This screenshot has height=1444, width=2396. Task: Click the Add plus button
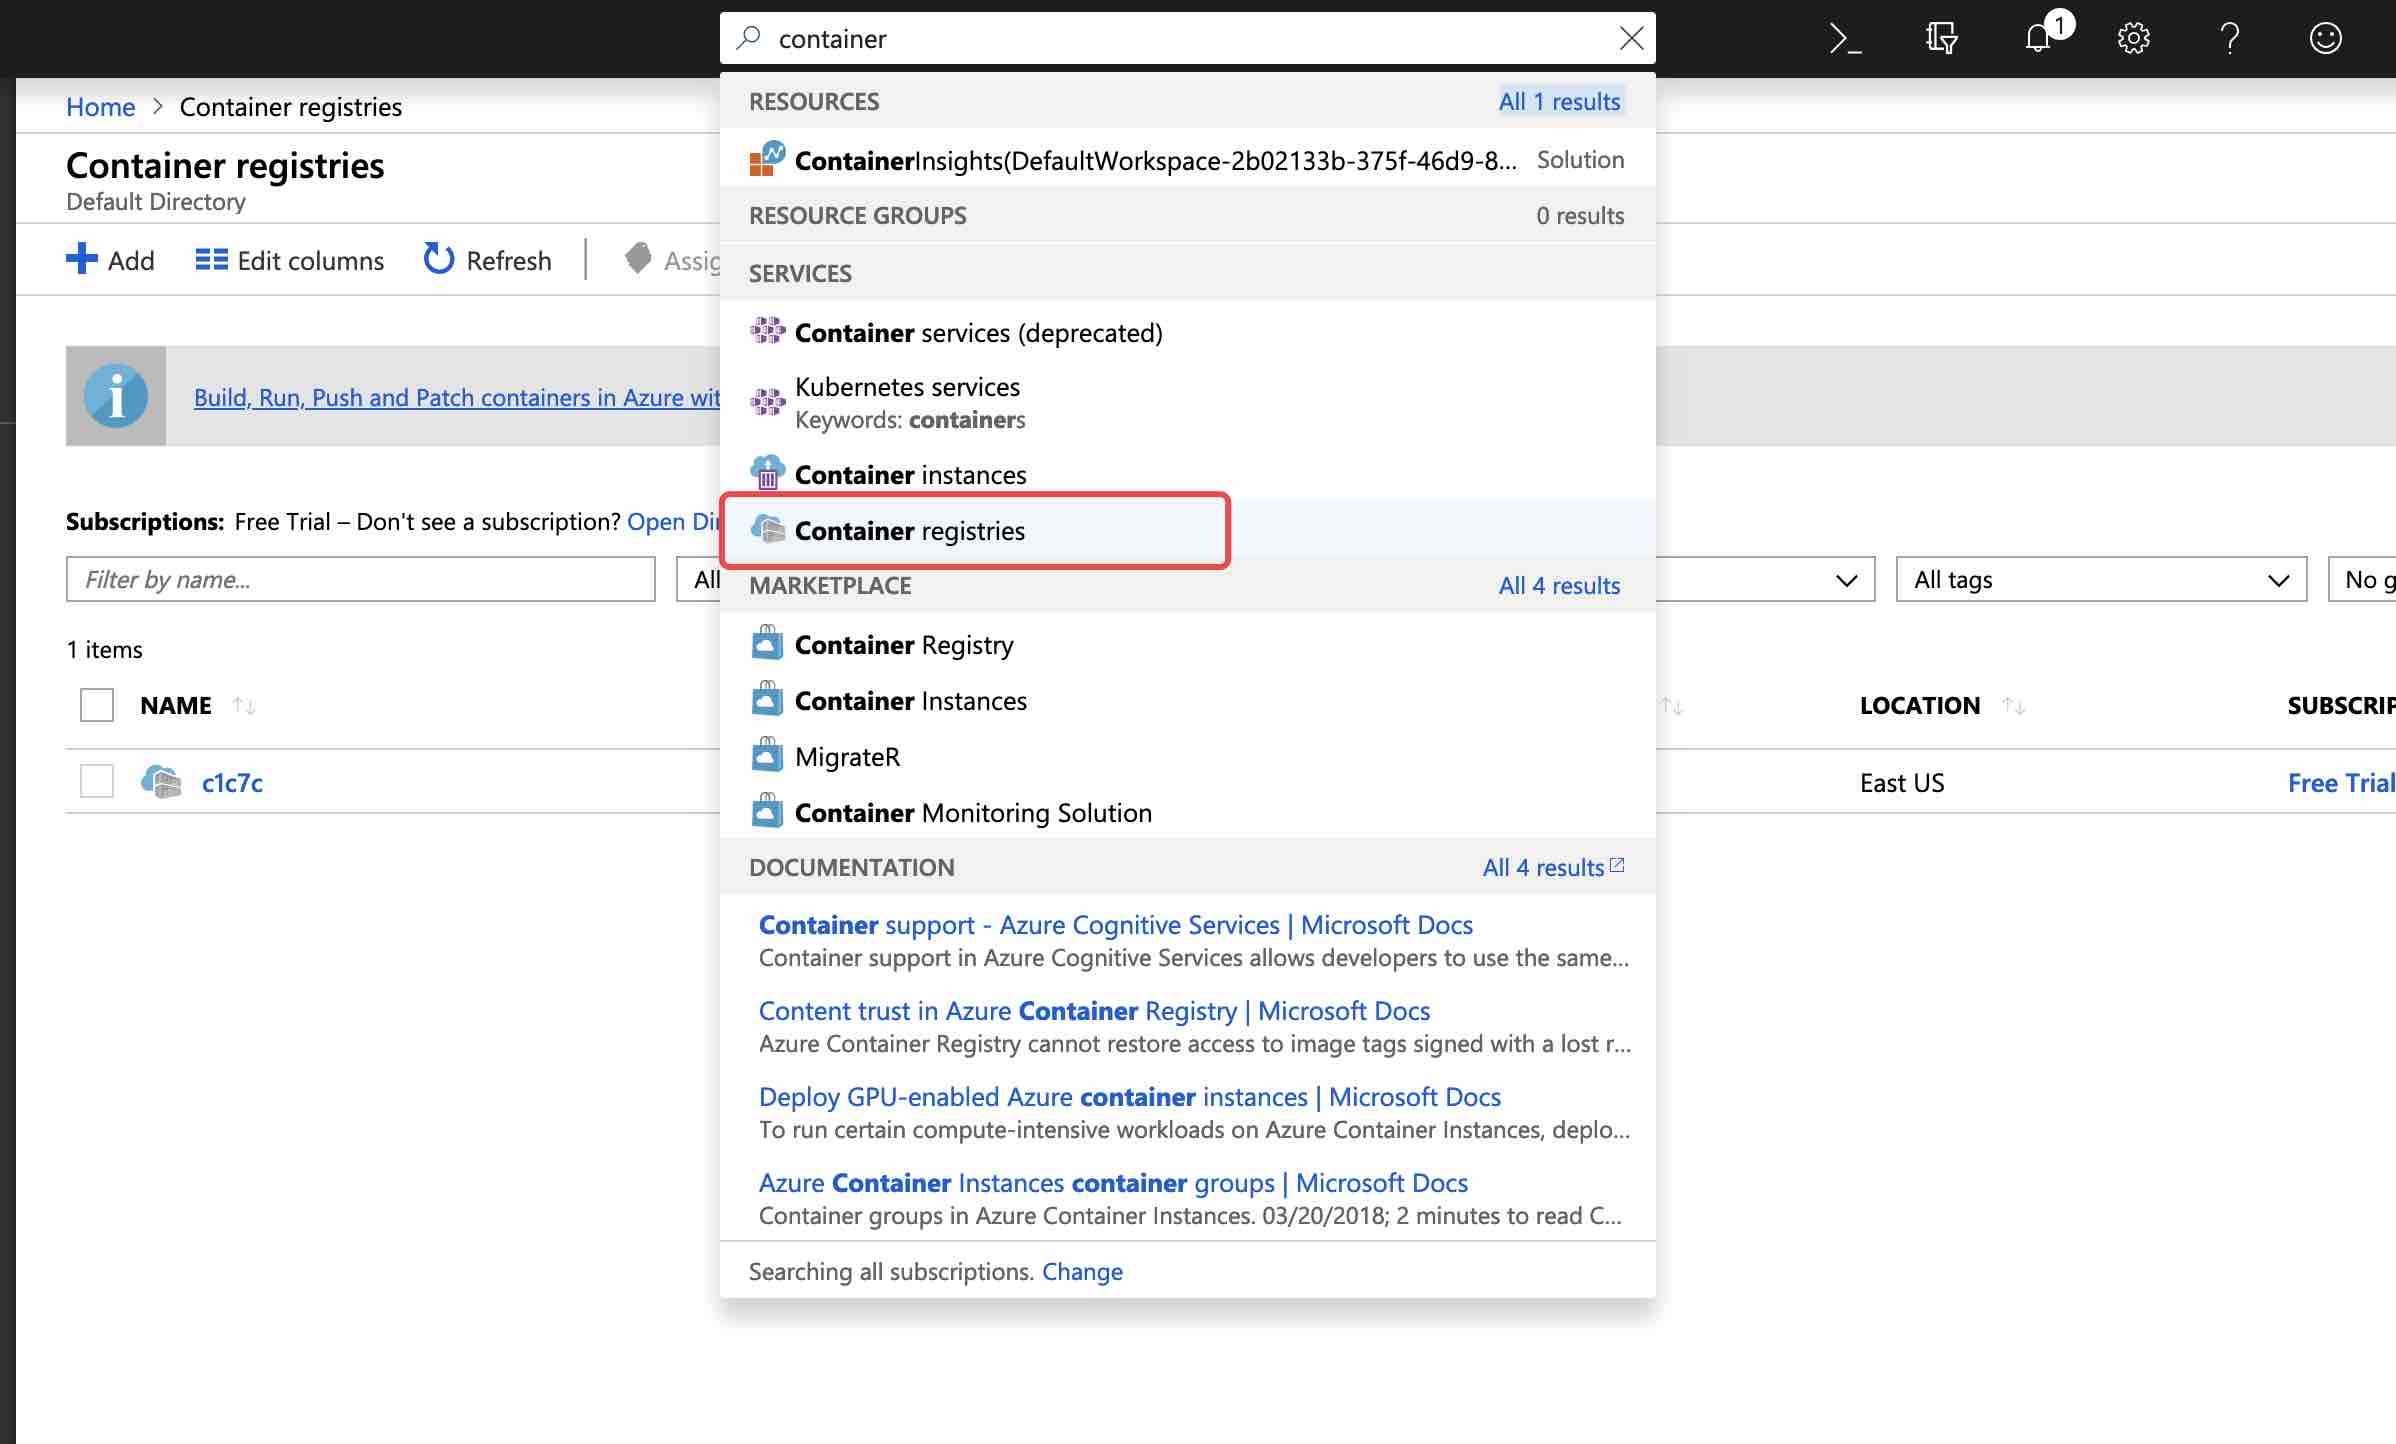(x=82, y=260)
